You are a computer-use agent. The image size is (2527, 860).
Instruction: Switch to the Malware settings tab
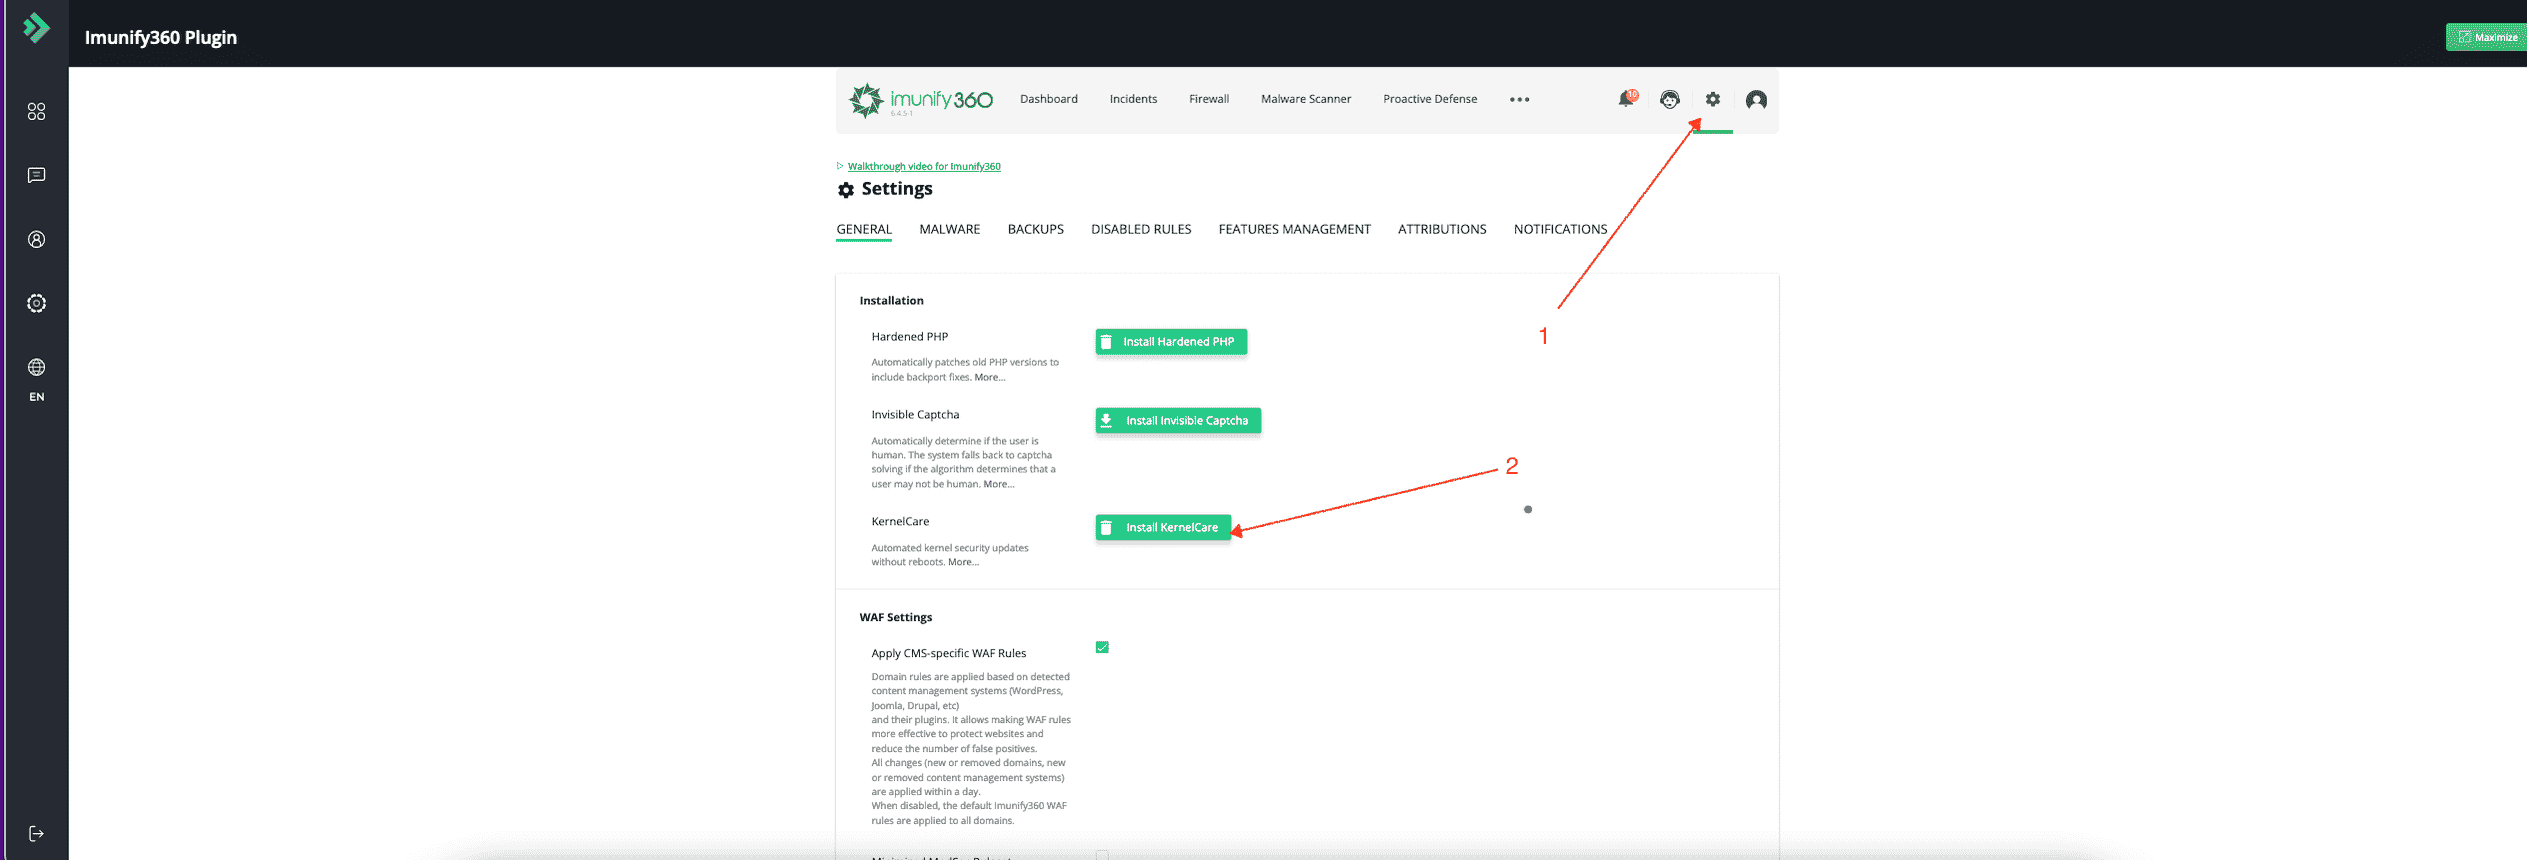pos(949,229)
